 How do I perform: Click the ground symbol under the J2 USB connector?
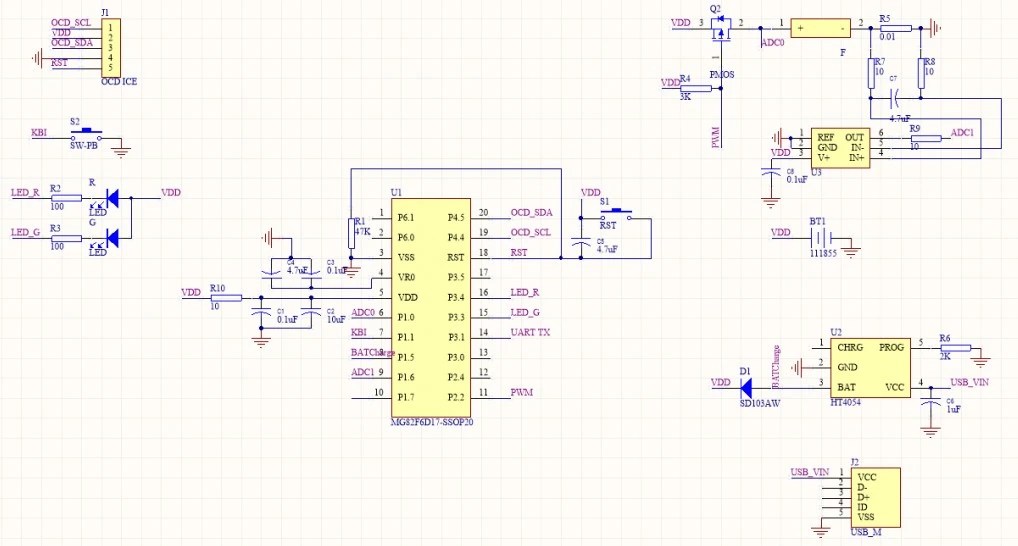coord(821,532)
